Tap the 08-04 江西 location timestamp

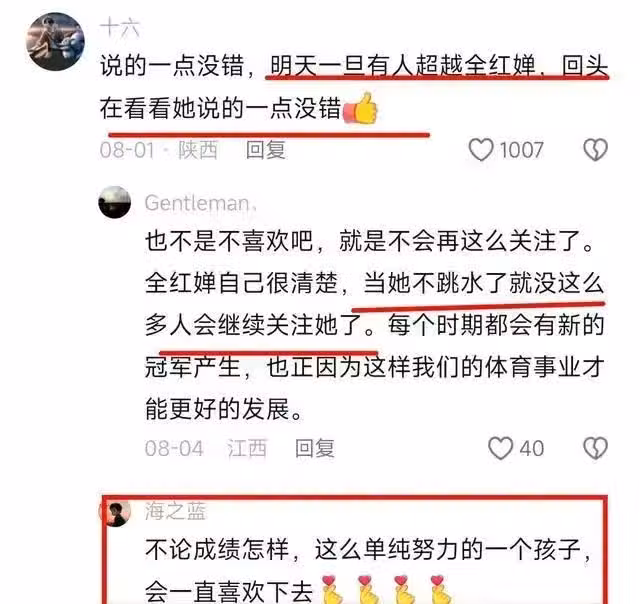click(206, 449)
